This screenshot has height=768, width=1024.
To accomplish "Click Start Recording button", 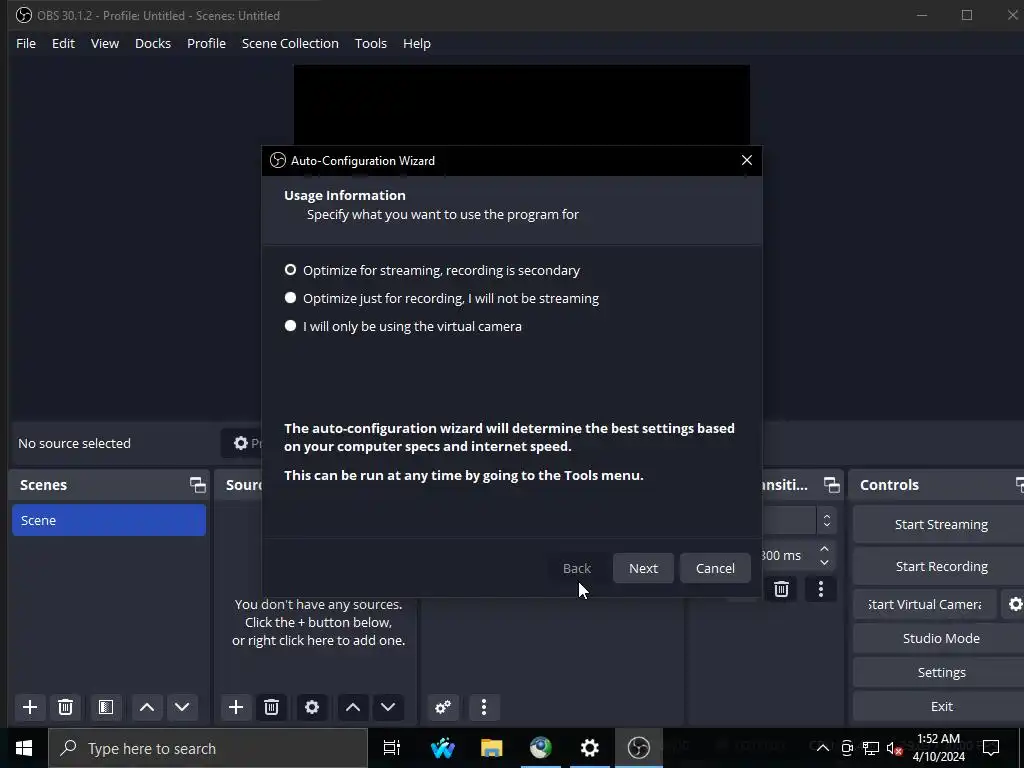I will coord(940,566).
